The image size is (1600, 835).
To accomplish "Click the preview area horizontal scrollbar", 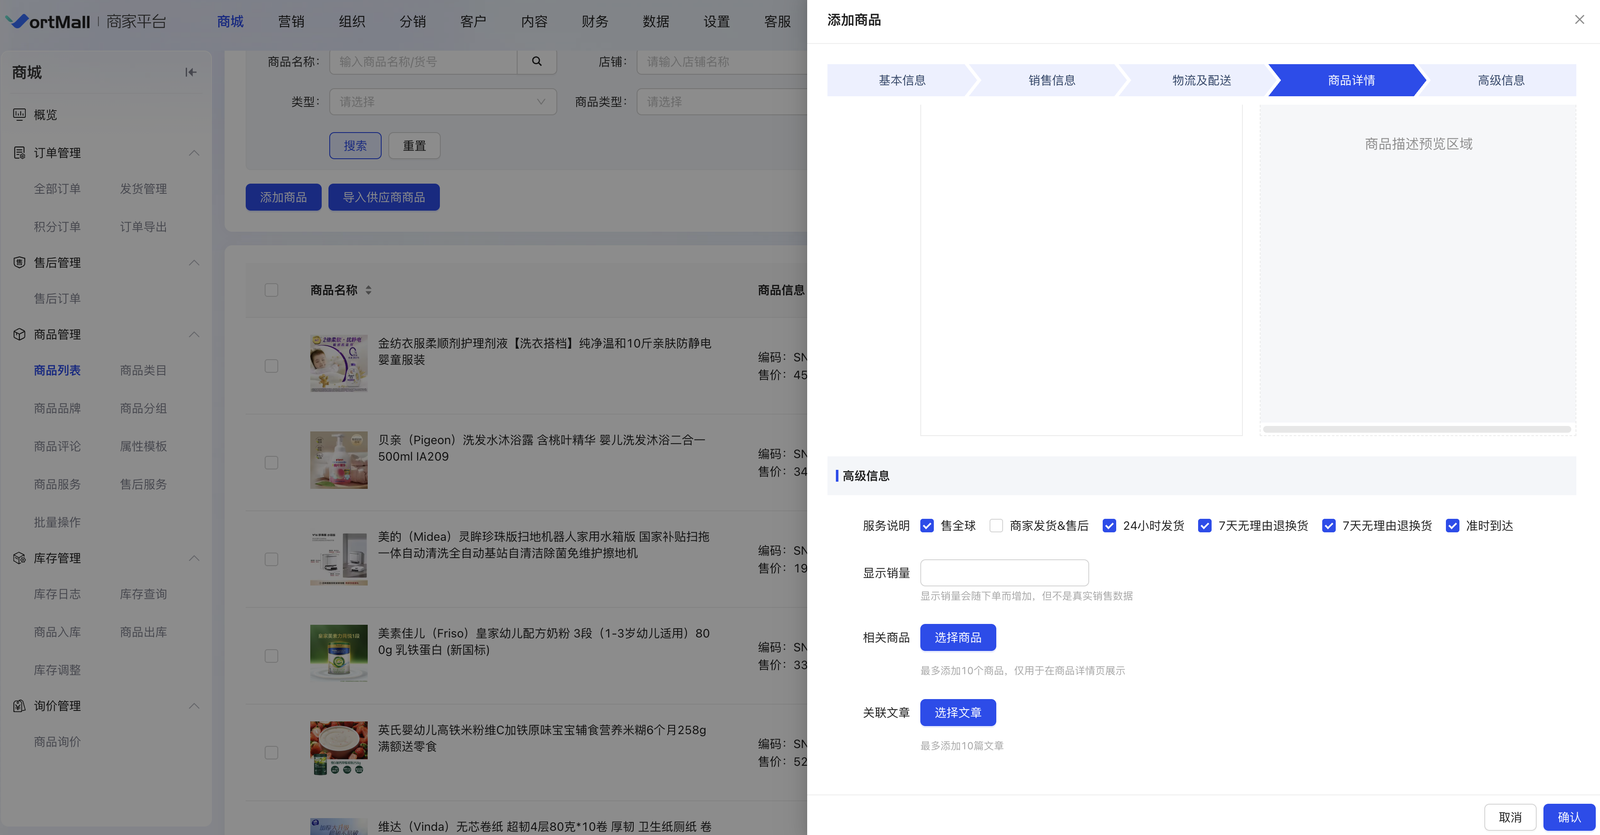I will point(1416,429).
